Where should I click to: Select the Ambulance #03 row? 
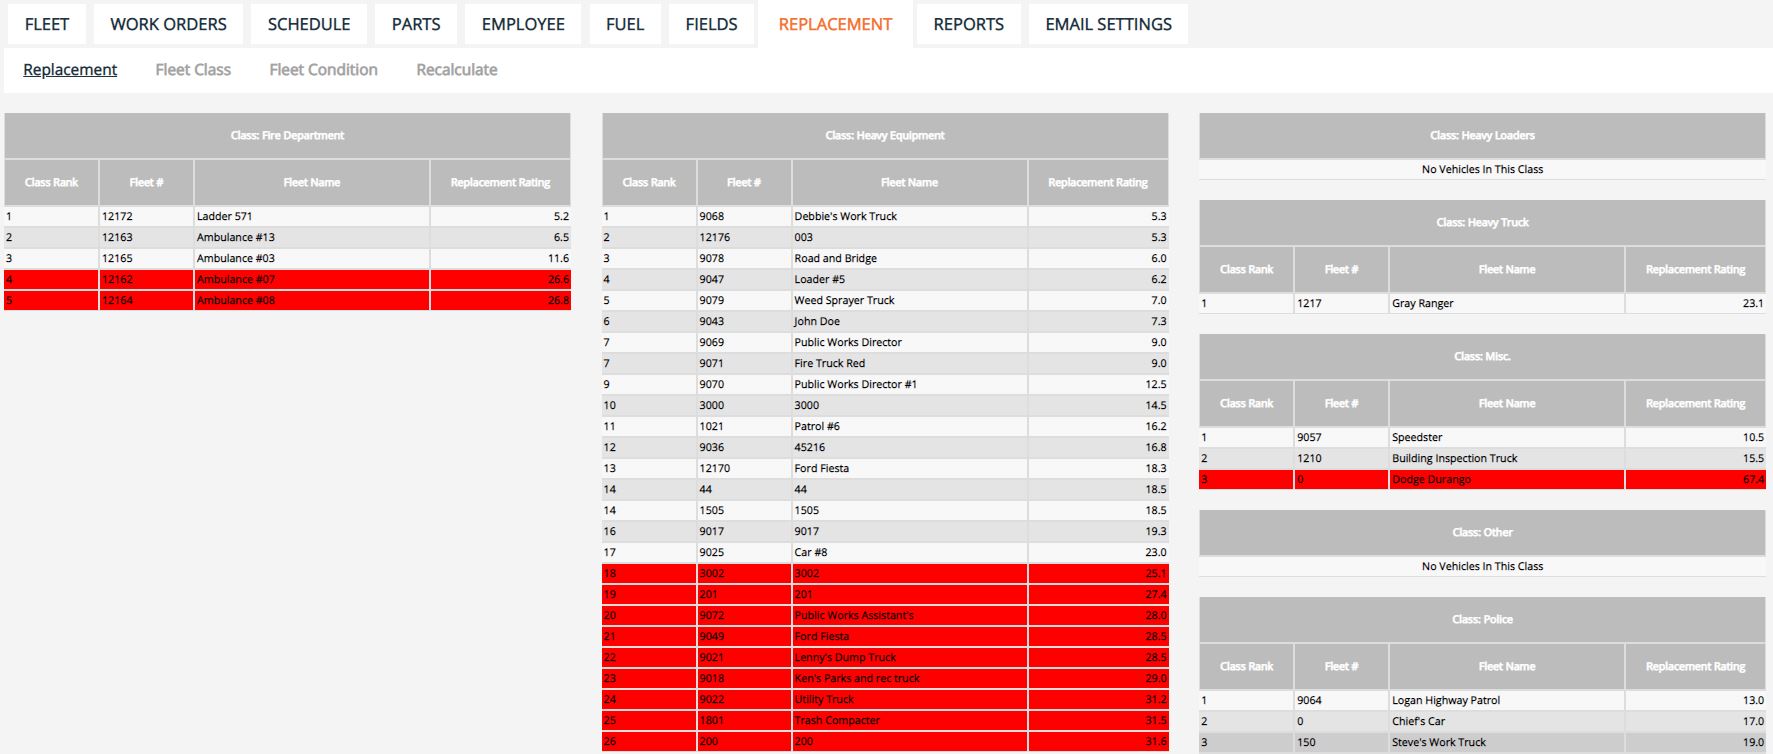tap(287, 258)
